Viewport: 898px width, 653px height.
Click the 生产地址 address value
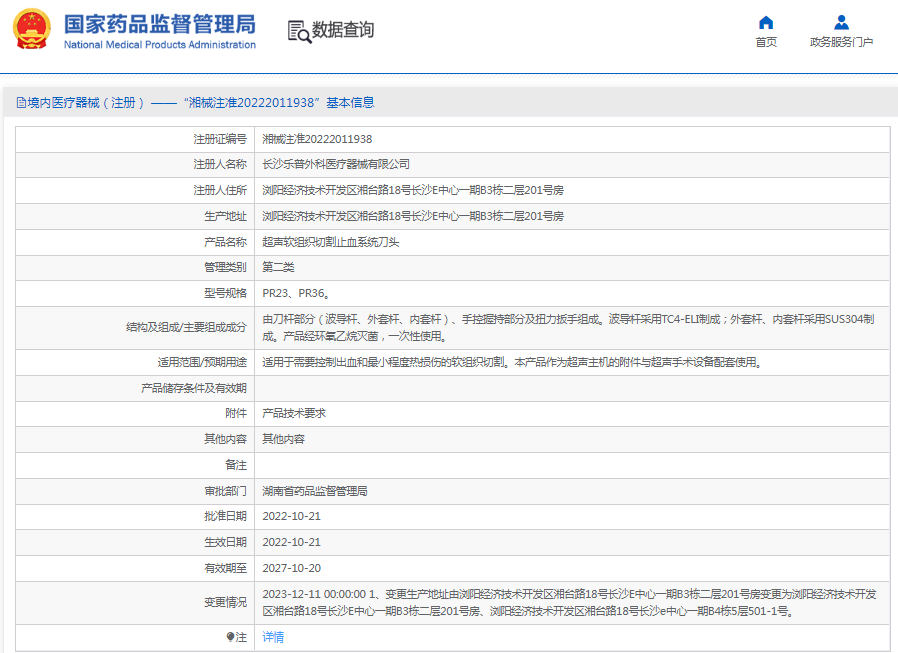pyautogui.click(x=413, y=216)
